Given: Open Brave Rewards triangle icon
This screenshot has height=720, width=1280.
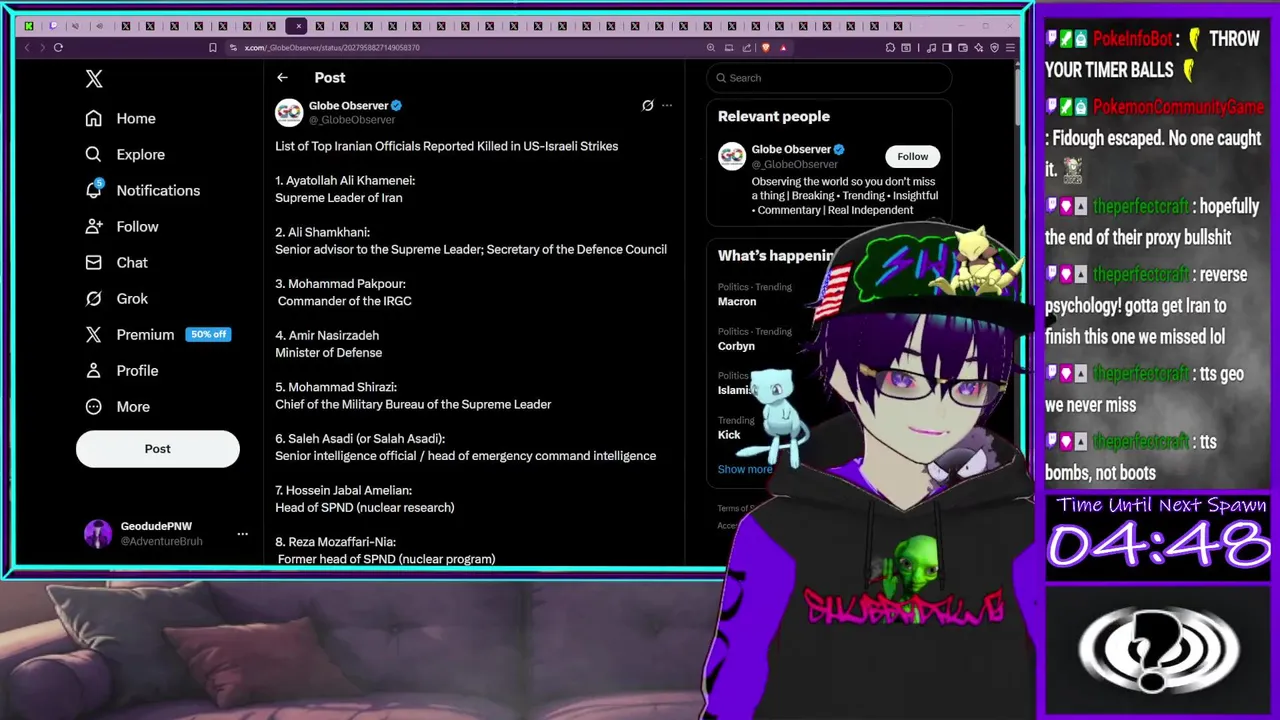Looking at the screenshot, I should pos(783,47).
